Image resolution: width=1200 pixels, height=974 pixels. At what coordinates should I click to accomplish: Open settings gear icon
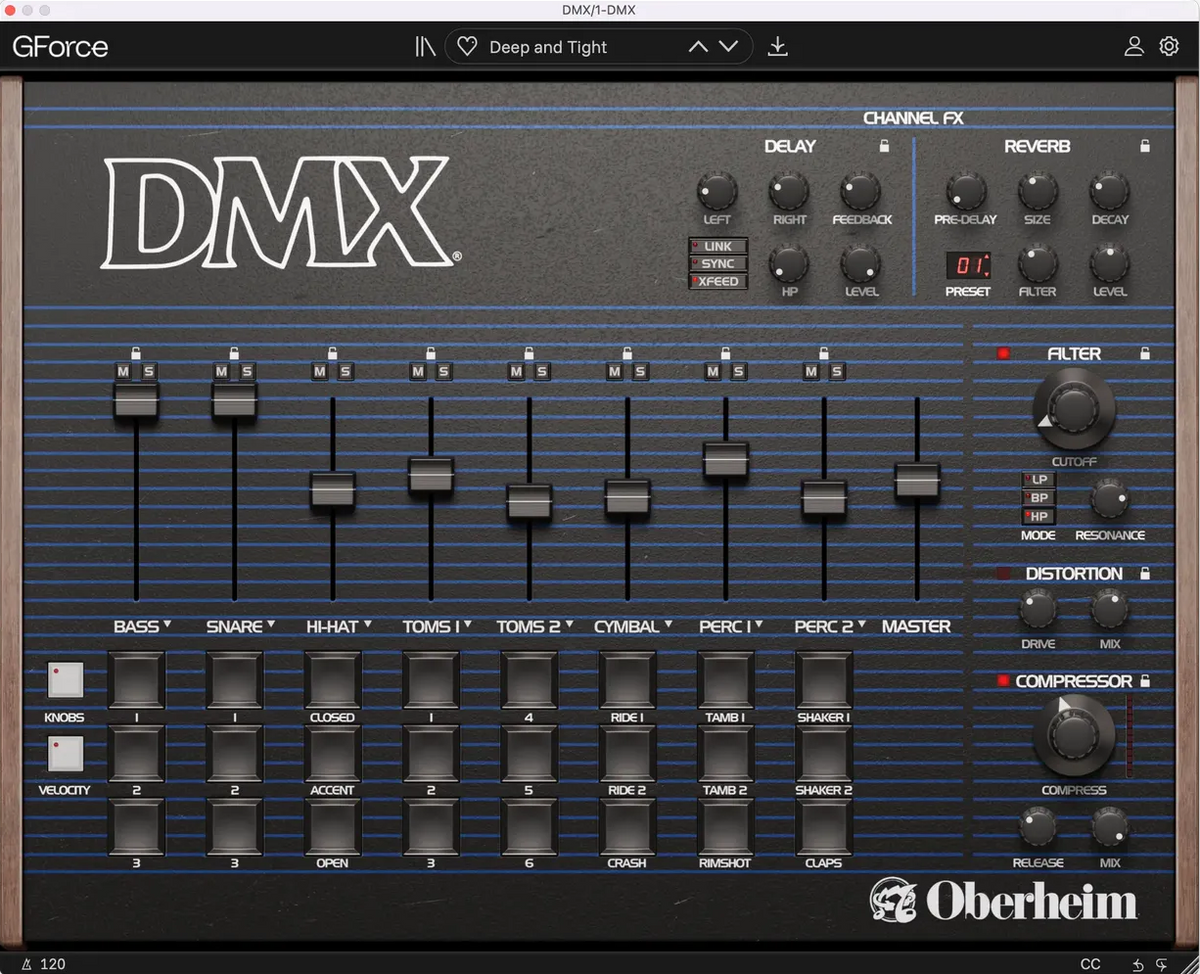tap(1169, 46)
